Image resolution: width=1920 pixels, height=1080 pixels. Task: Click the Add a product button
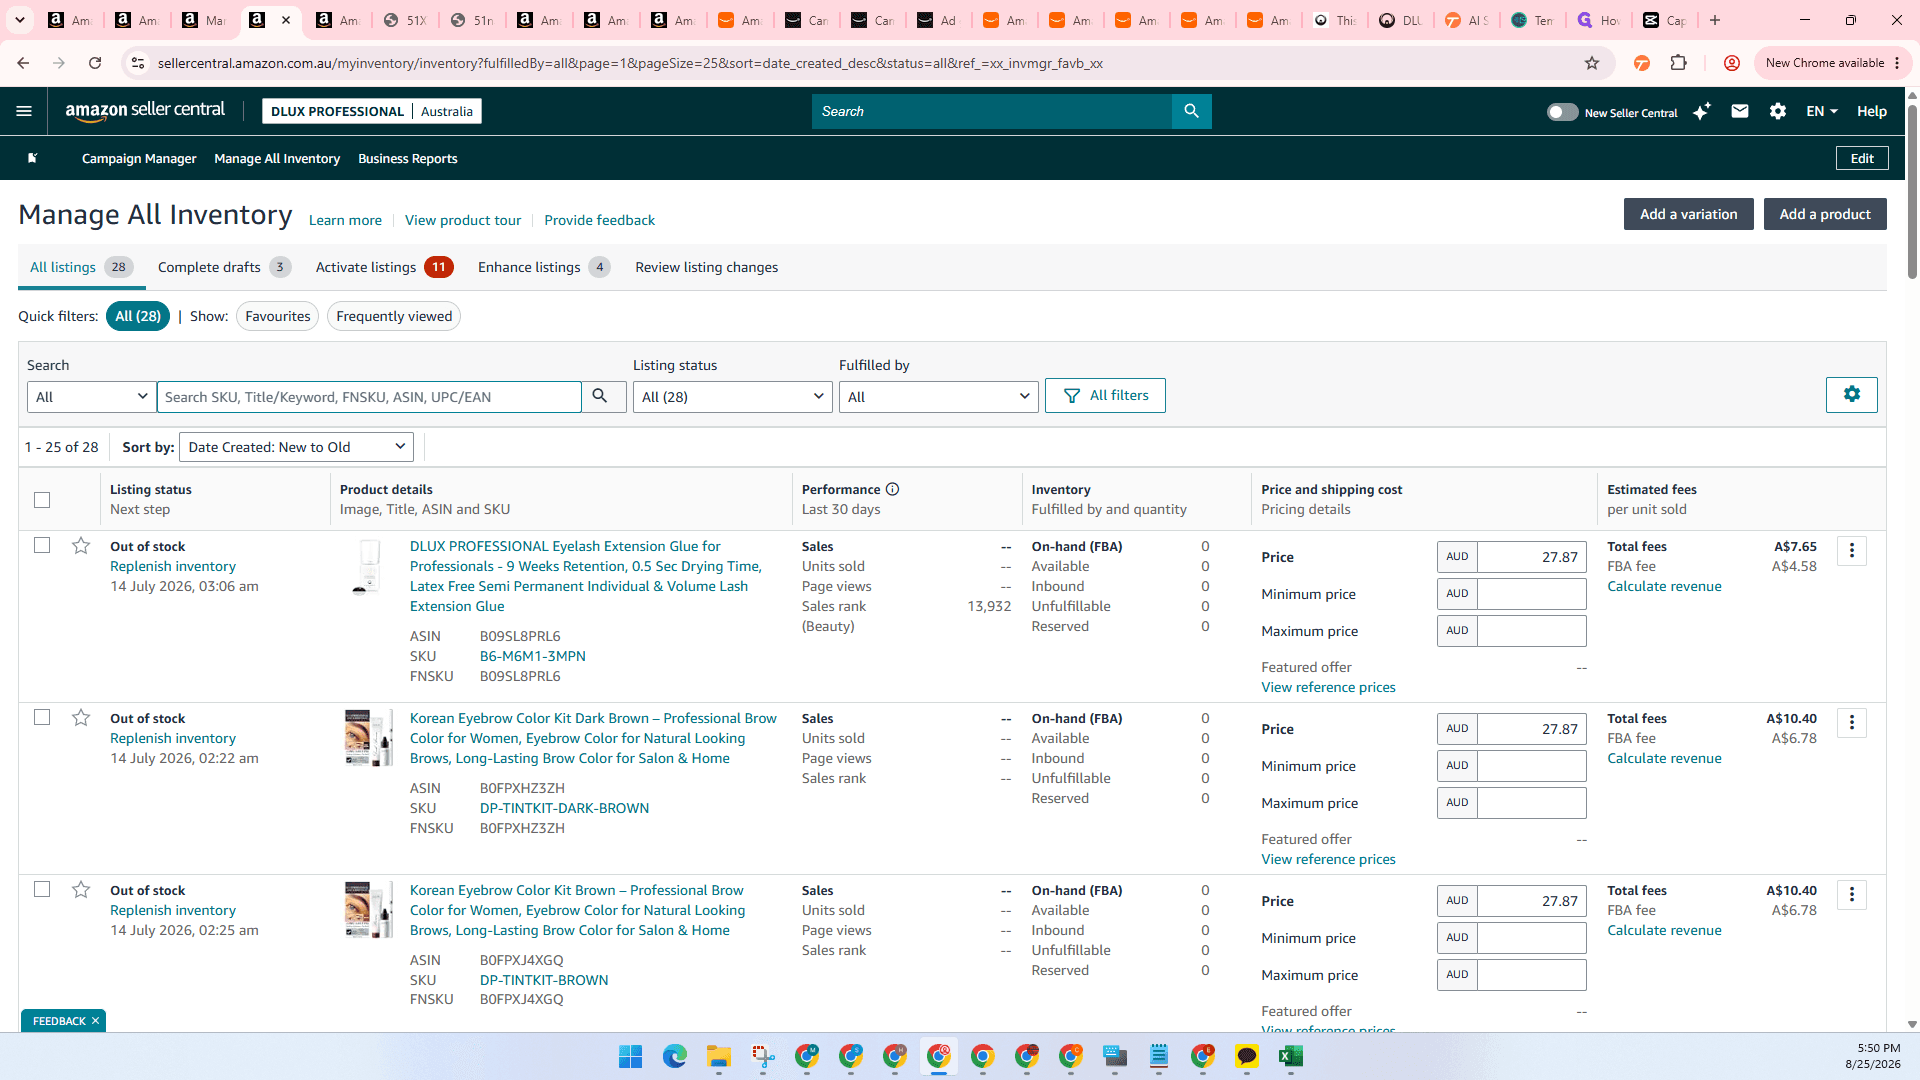pyautogui.click(x=1825, y=214)
